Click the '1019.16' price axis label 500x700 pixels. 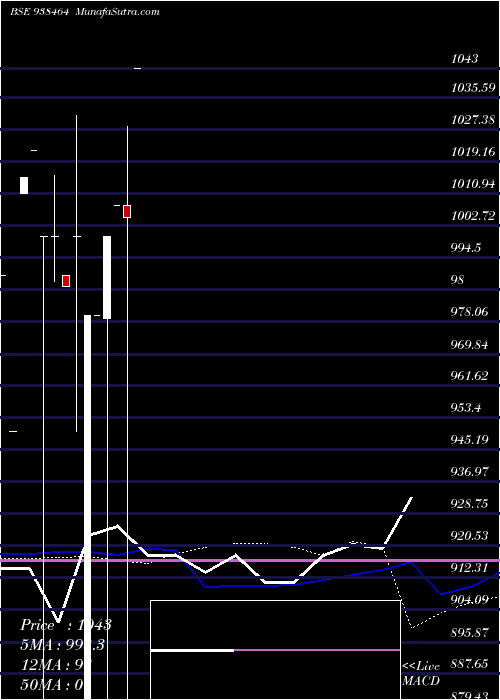click(x=473, y=152)
